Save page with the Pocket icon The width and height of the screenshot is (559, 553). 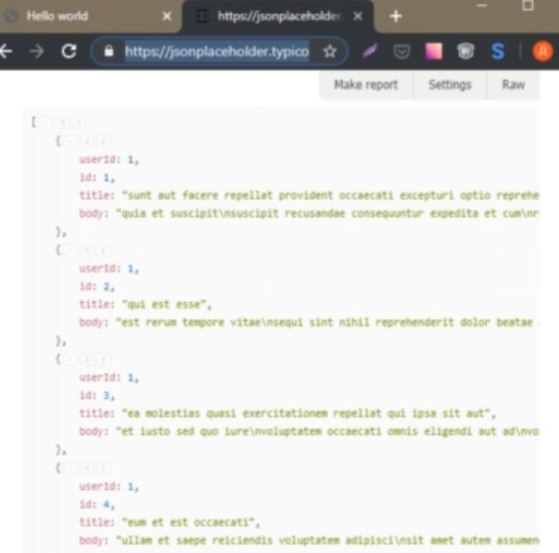coord(401,52)
